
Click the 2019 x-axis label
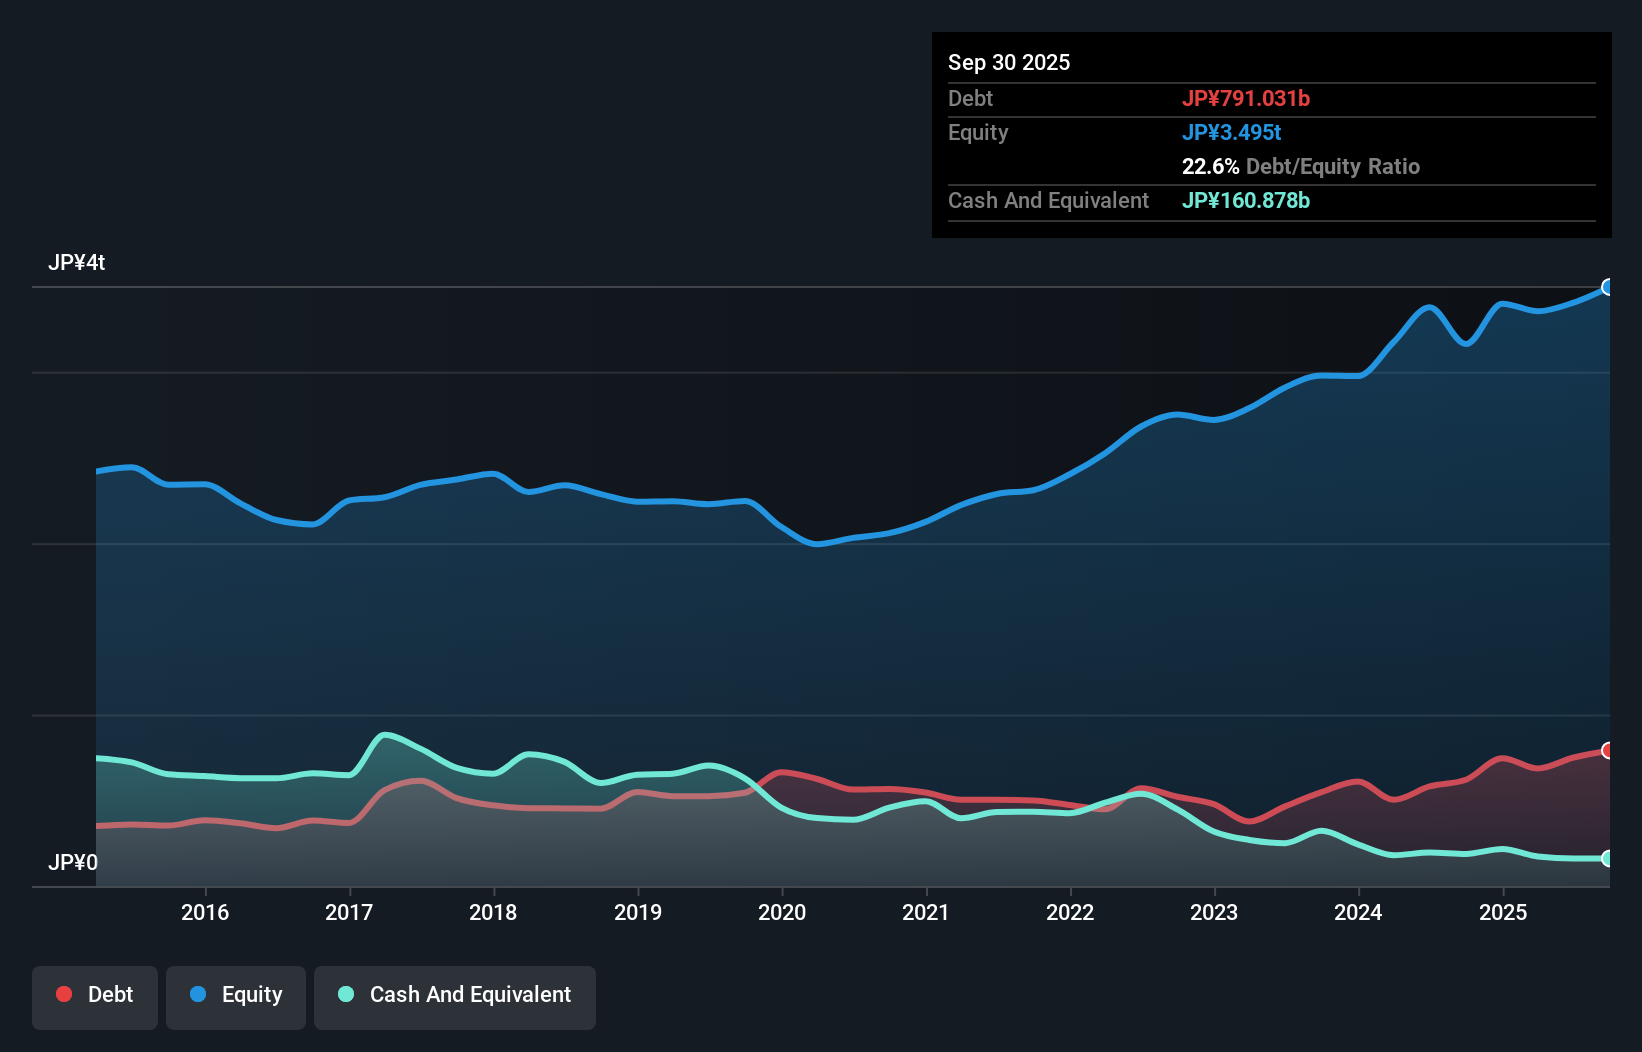tap(638, 912)
